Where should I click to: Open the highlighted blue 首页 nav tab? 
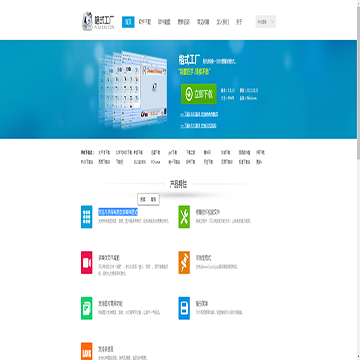(128, 22)
